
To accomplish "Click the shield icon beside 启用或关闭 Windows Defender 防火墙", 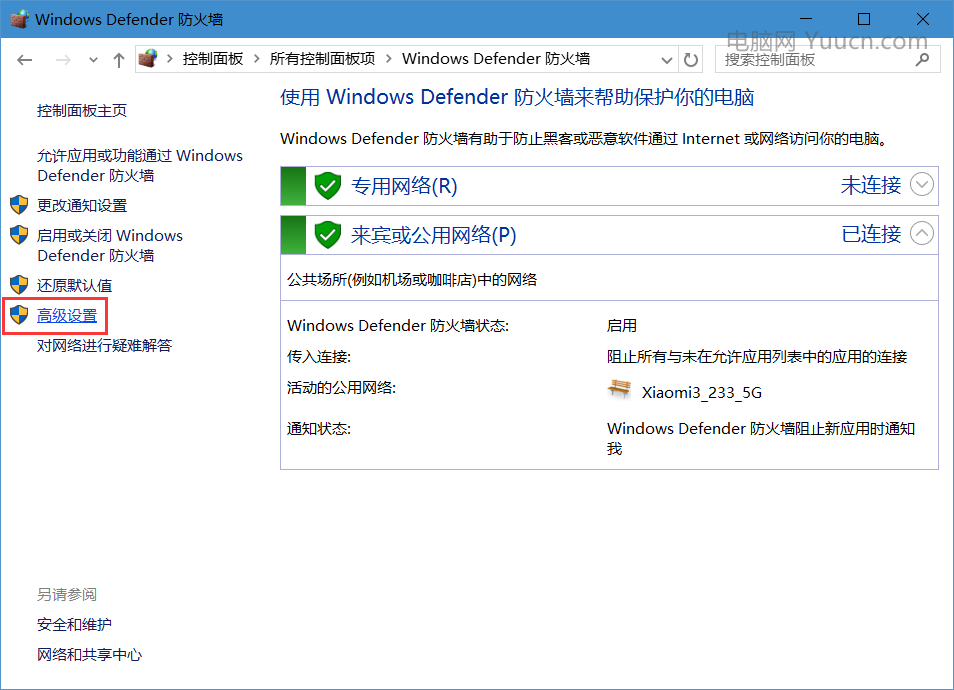I will point(19,235).
